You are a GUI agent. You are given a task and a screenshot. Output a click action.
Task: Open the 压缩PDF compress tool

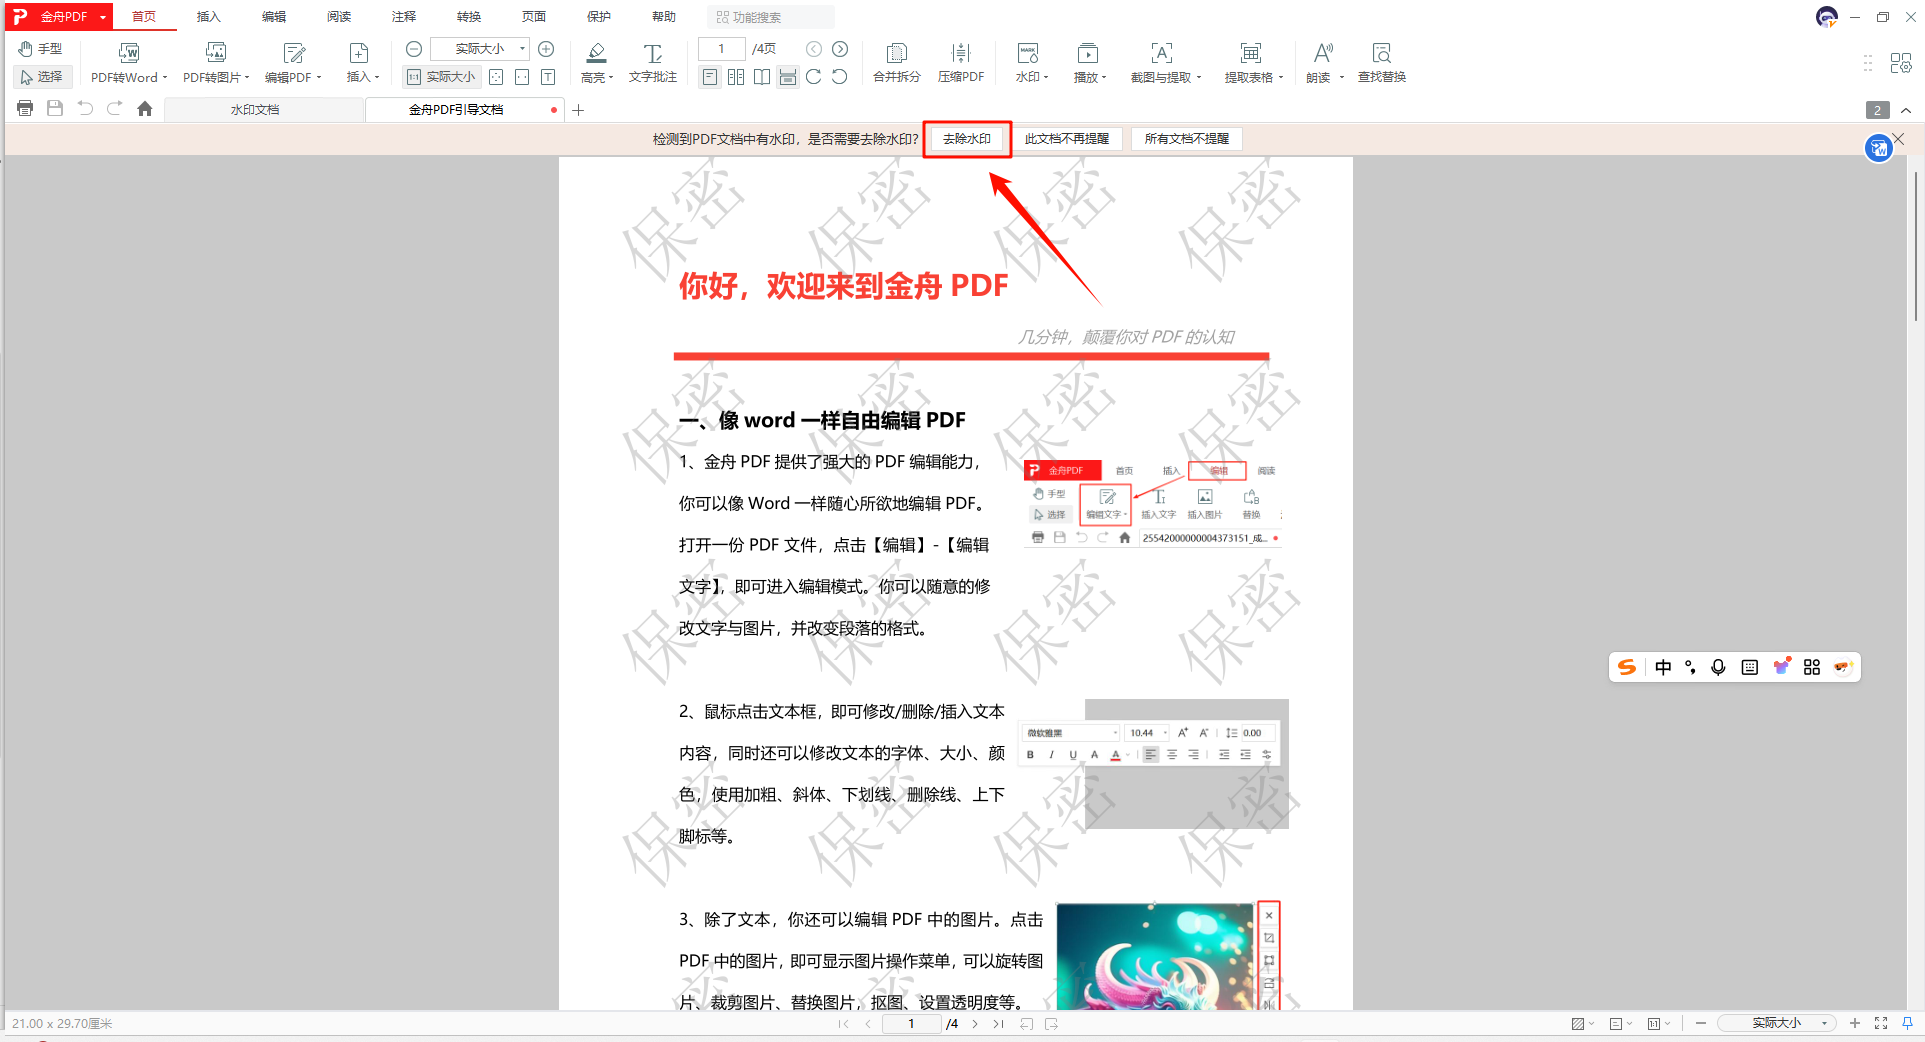[961, 63]
